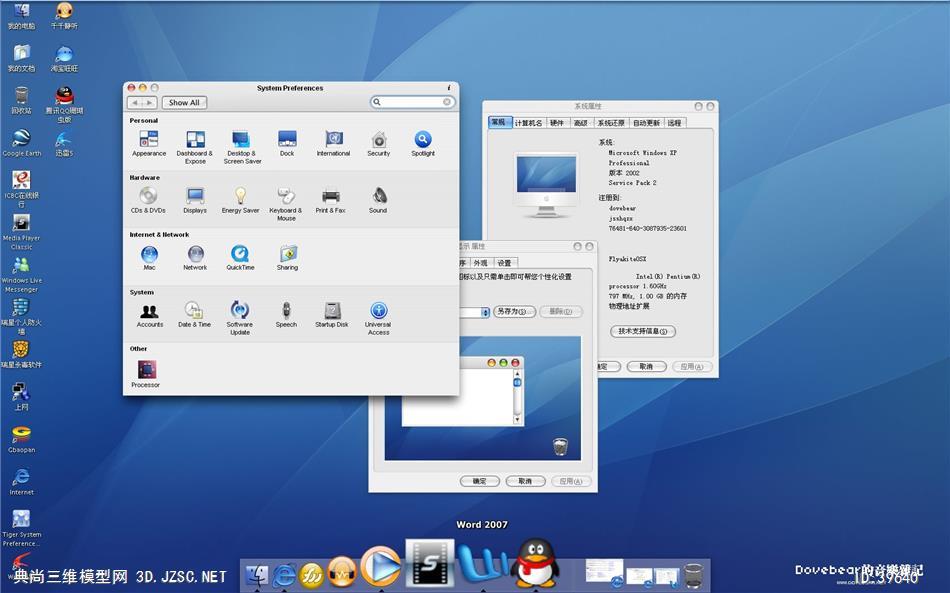
Task: Open Software Update pane
Action: pyautogui.click(x=240, y=319)
